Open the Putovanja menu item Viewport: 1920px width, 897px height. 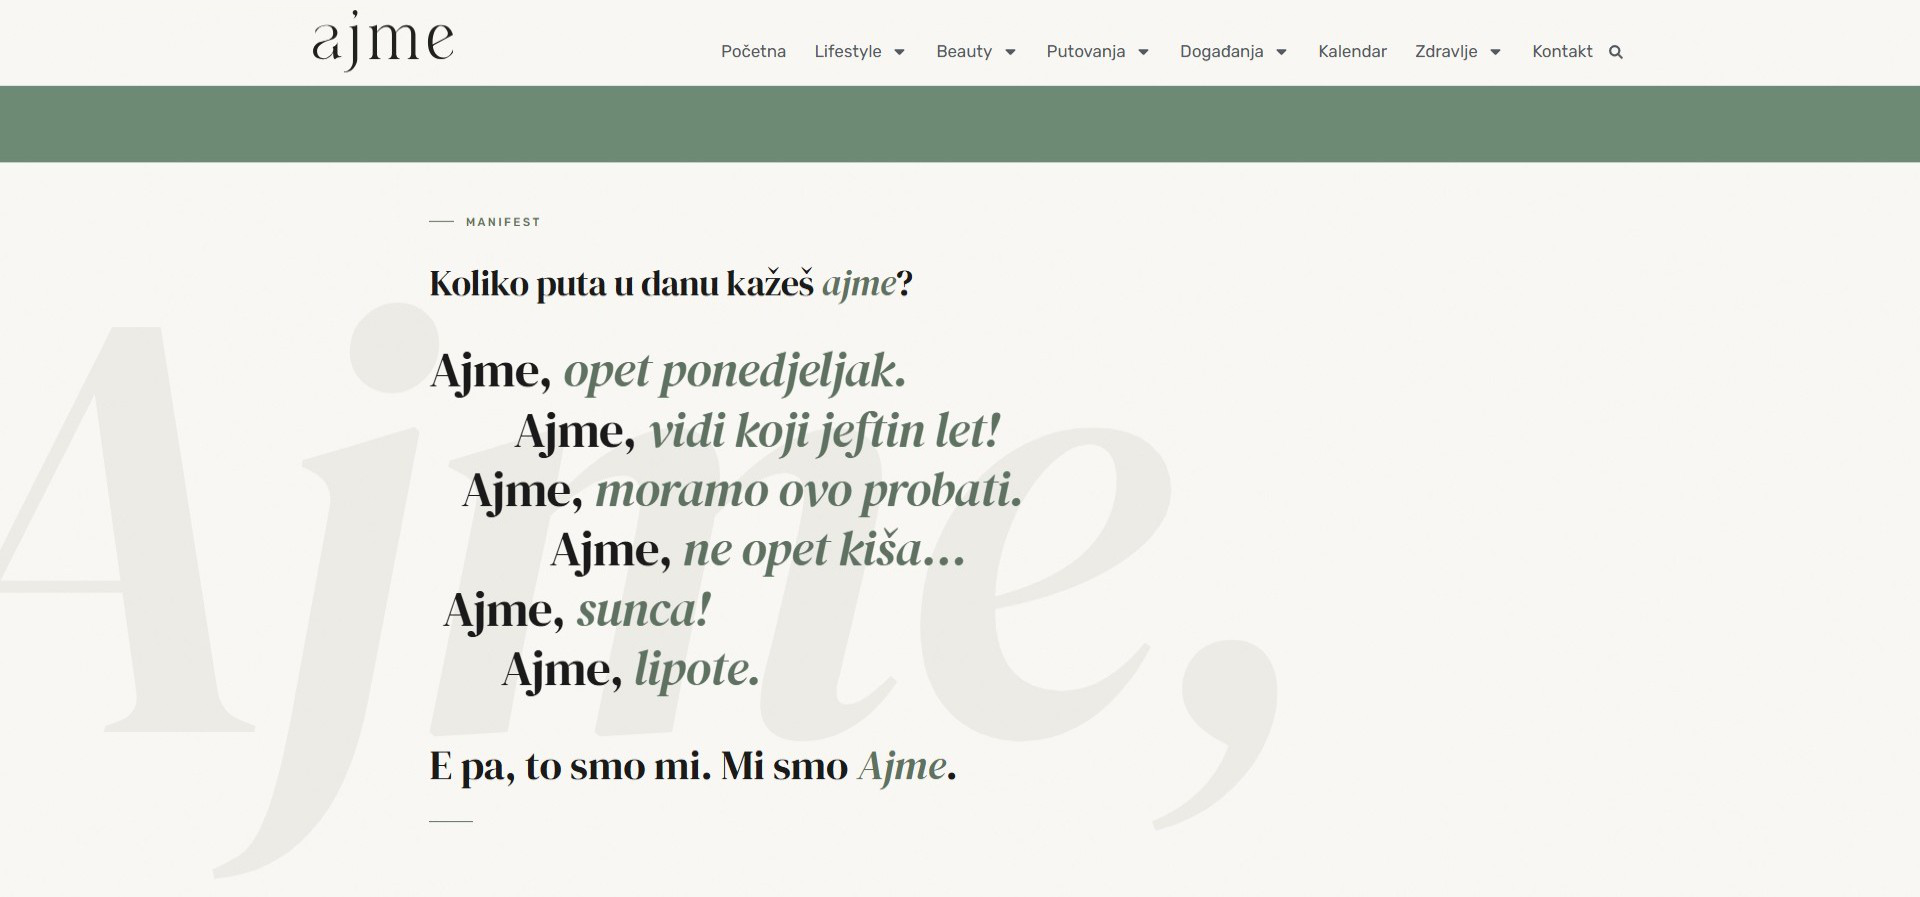click(x=1086, y=51)
